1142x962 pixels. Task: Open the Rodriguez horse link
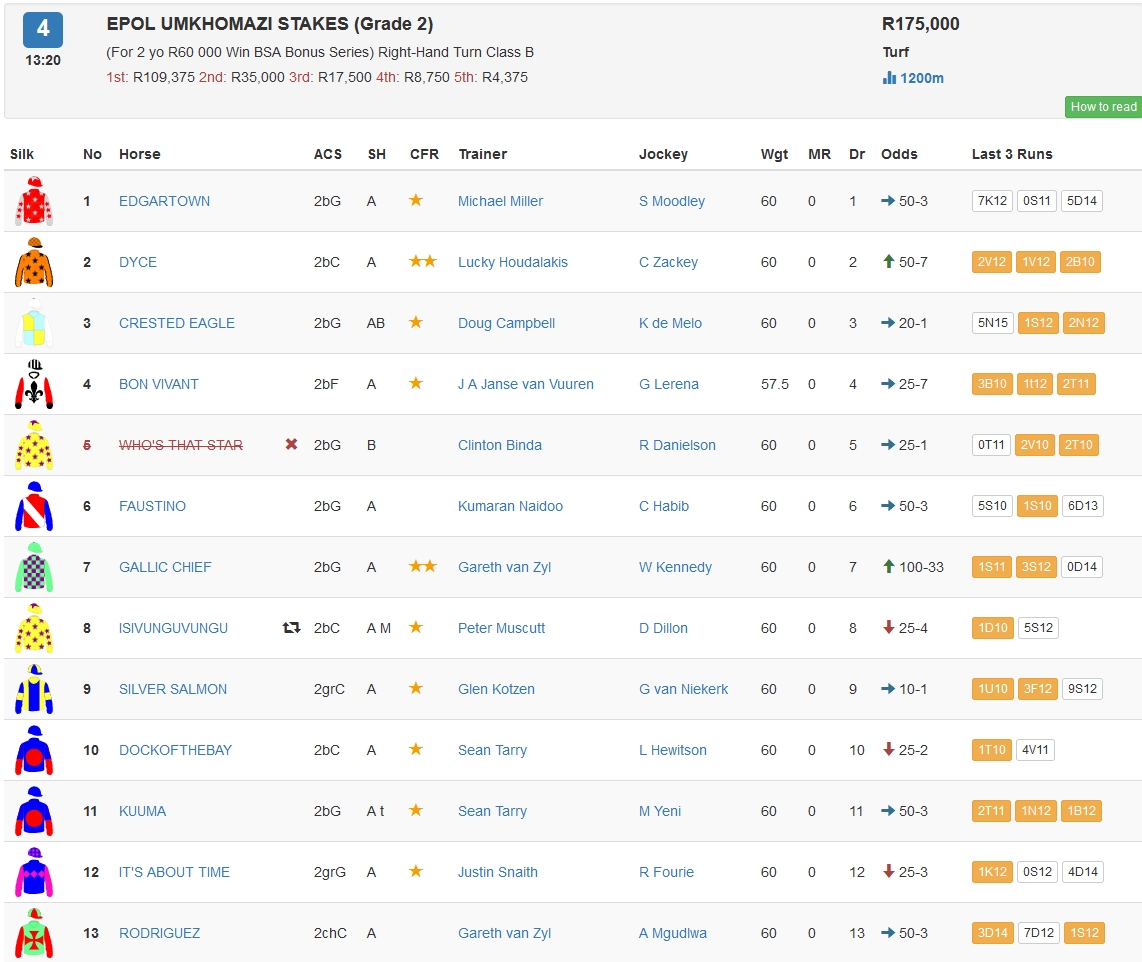pyautogui.click(x=159, y=933)
